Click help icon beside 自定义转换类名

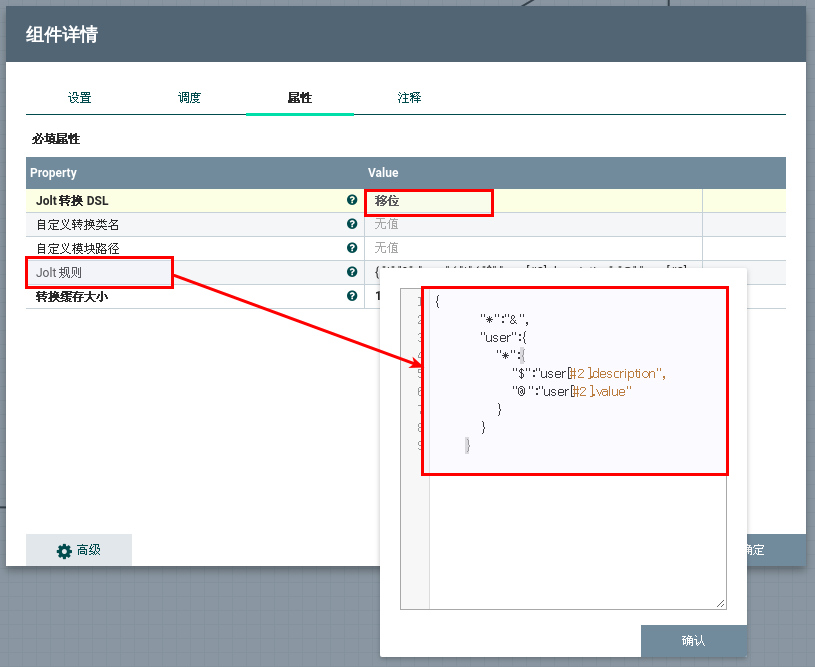tap(352, 224)
